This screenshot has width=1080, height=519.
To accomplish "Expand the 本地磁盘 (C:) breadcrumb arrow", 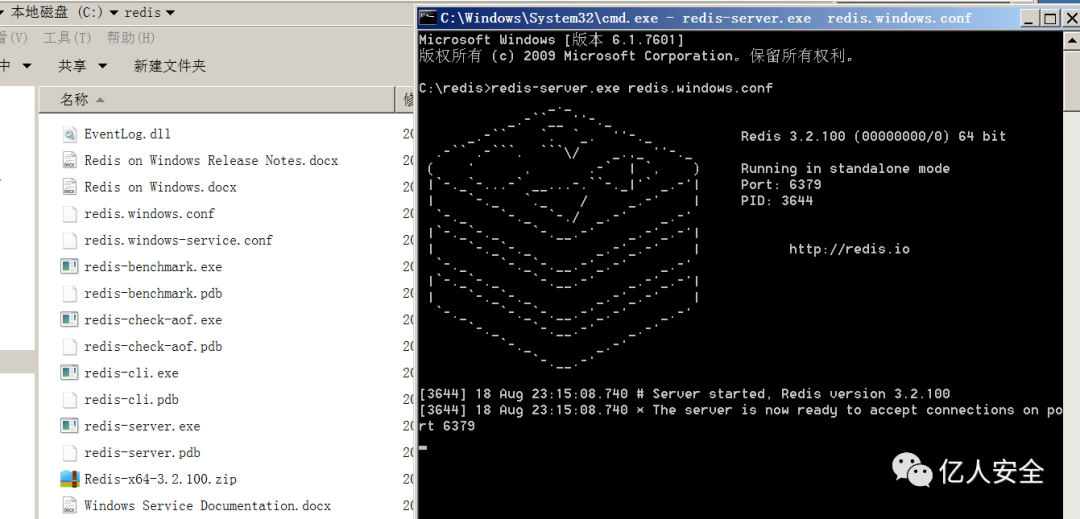I will pyautogui.click(x=112, y=12).
